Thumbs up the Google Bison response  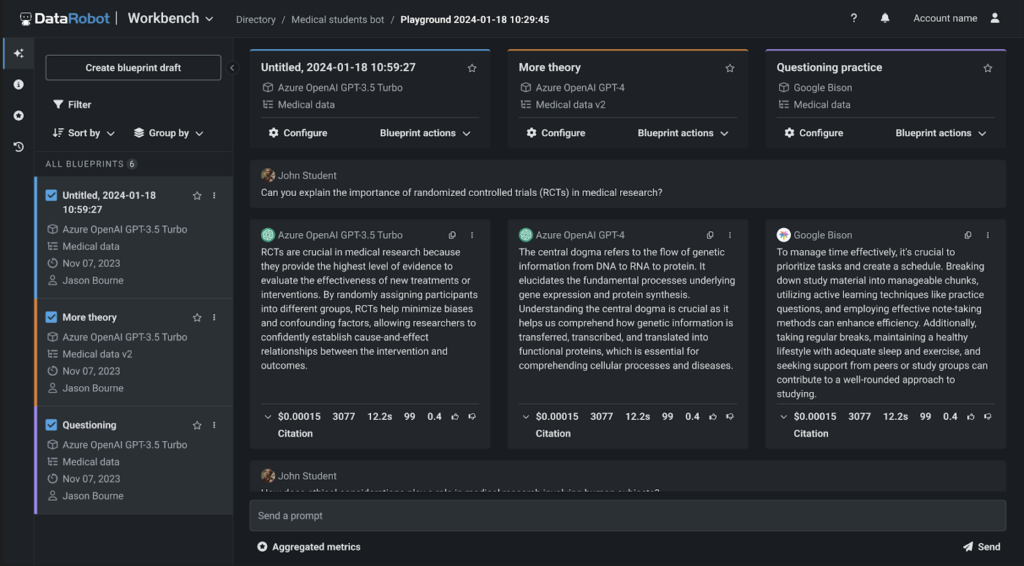(971, 417)
